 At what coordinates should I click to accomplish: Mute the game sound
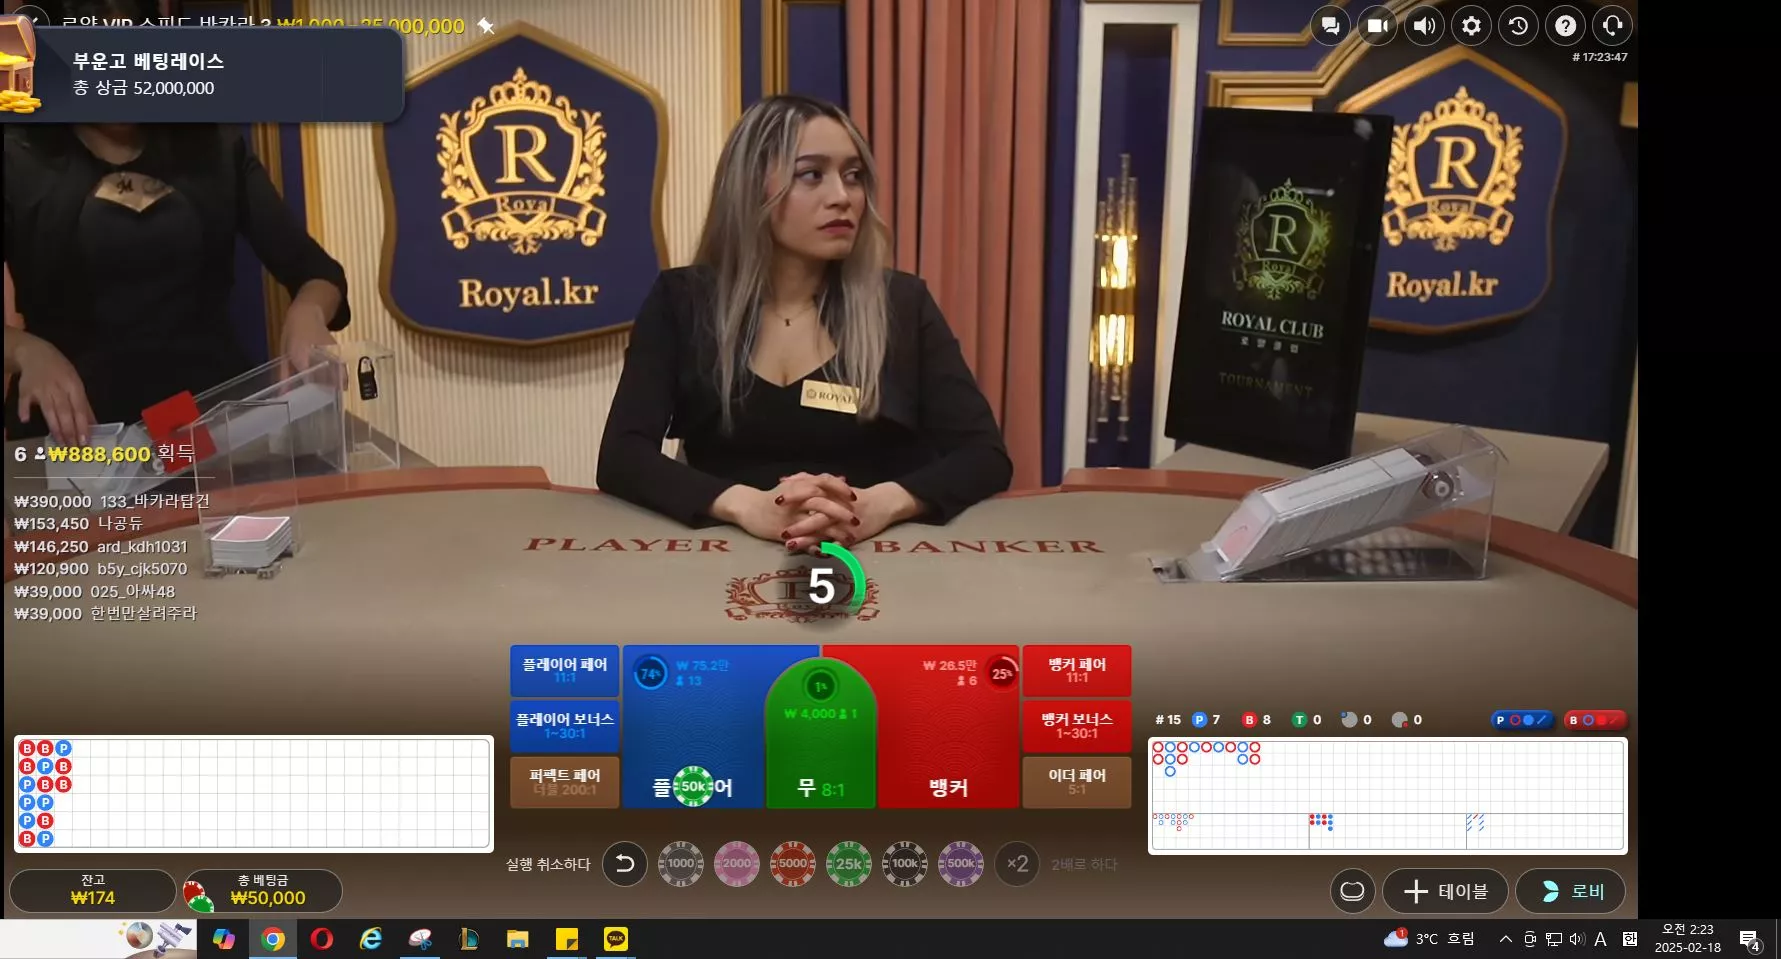click(1424, 26)
